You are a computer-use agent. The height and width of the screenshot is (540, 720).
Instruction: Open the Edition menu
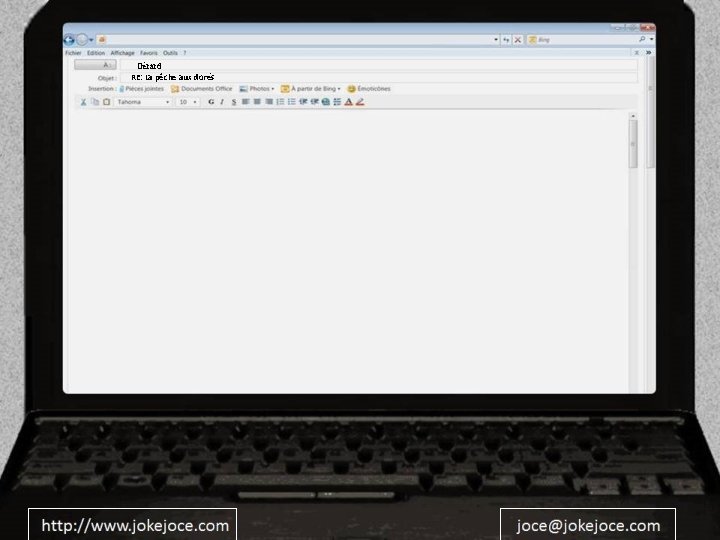click(x=96, y=53)
